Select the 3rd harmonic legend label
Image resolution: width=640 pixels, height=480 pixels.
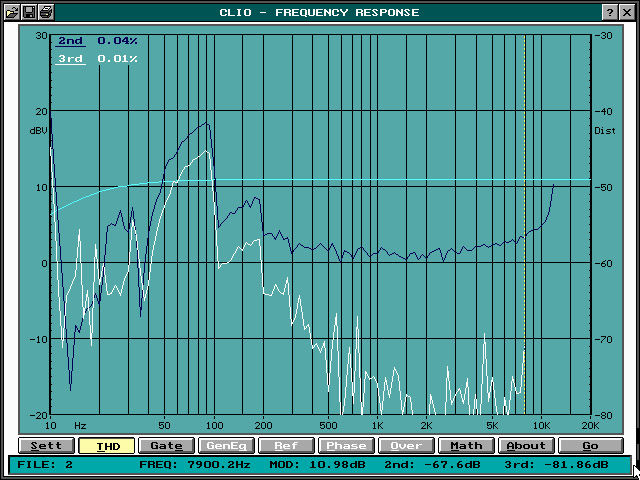click(x=71, y=59)
